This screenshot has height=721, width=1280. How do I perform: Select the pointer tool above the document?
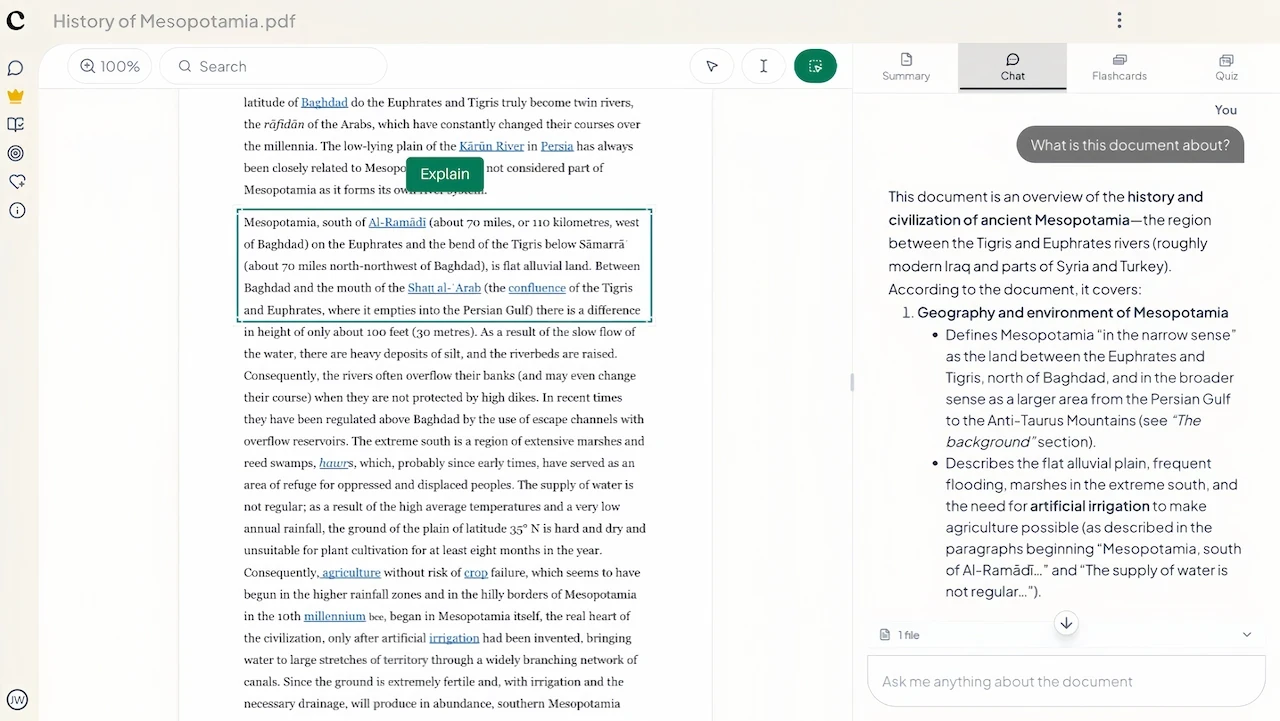pyautogui.click(x=711, y=65)
